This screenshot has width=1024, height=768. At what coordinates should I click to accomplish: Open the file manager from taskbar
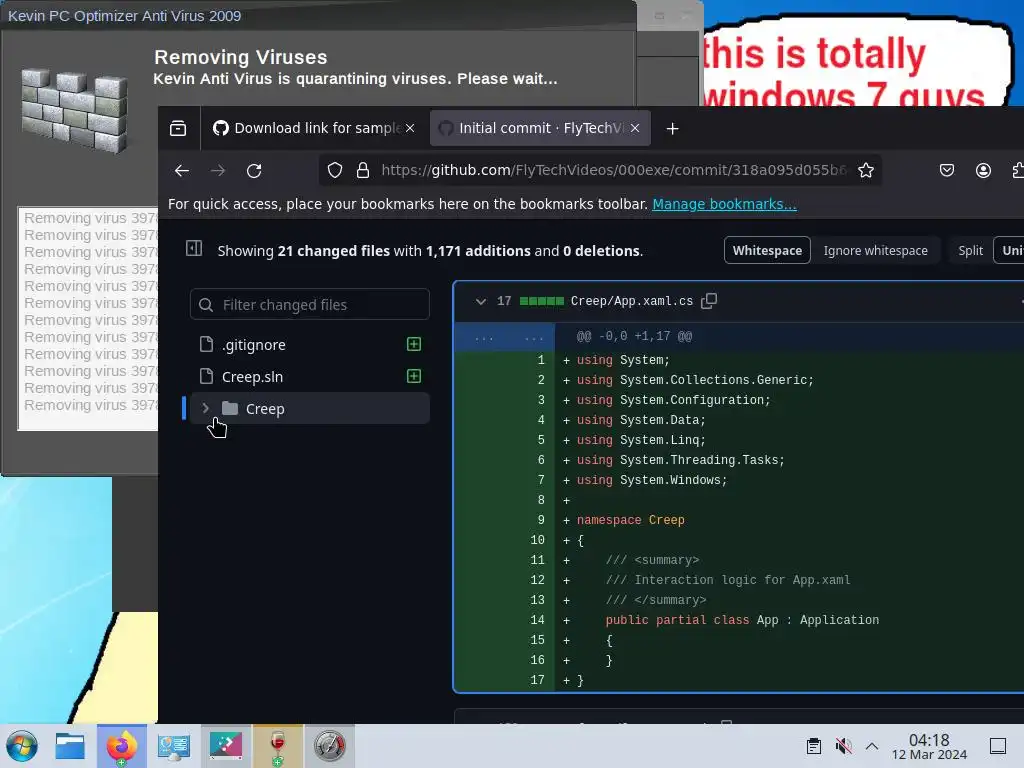(x=70, y=746)
